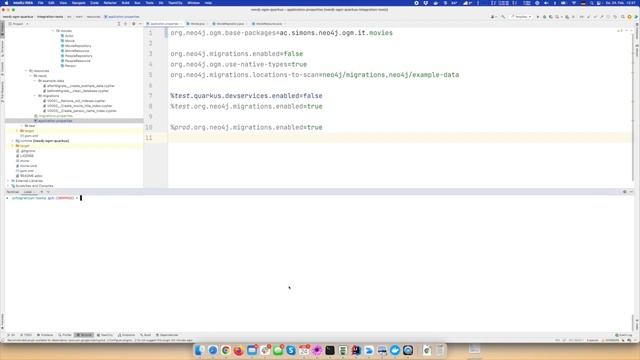The height and width of the screenshot is (360, 640).
Task: Collapse the migrations folder
Action: pyautogui.click(x=35, y=96)
